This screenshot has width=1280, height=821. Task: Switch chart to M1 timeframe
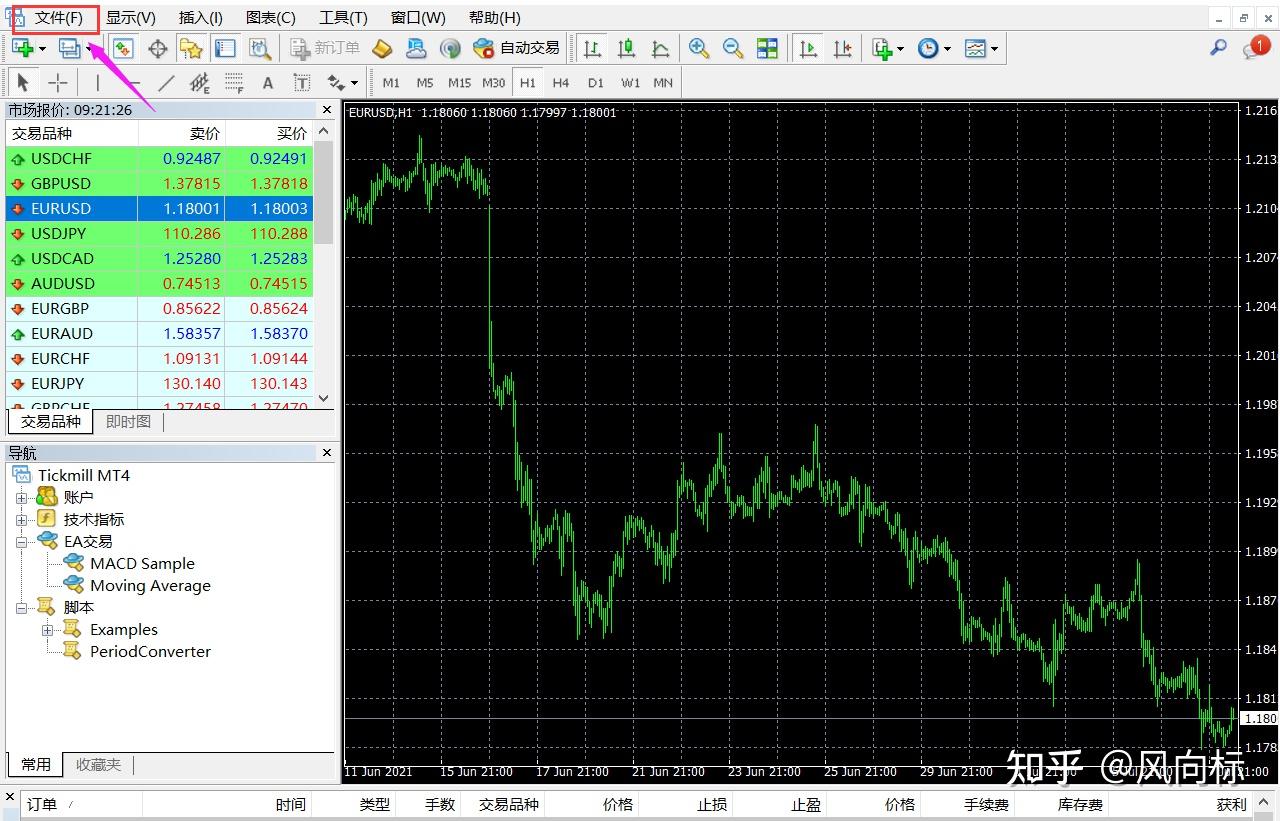coord(391,83)
